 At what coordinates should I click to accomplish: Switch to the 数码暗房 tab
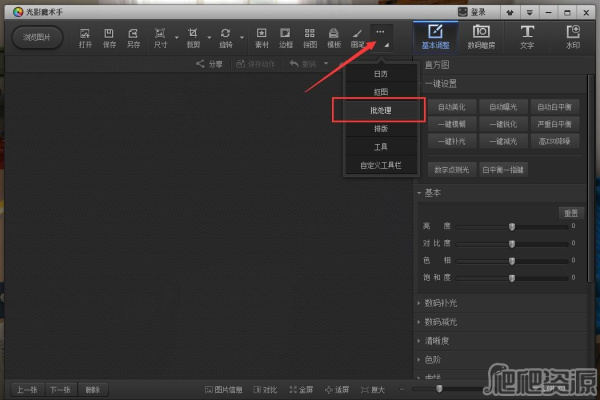point(481,38)
